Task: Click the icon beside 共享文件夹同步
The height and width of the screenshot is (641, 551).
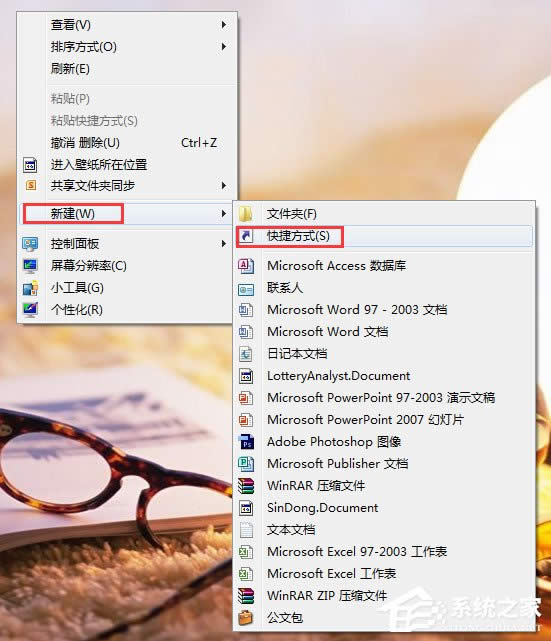Action: [x=31, y=186]
